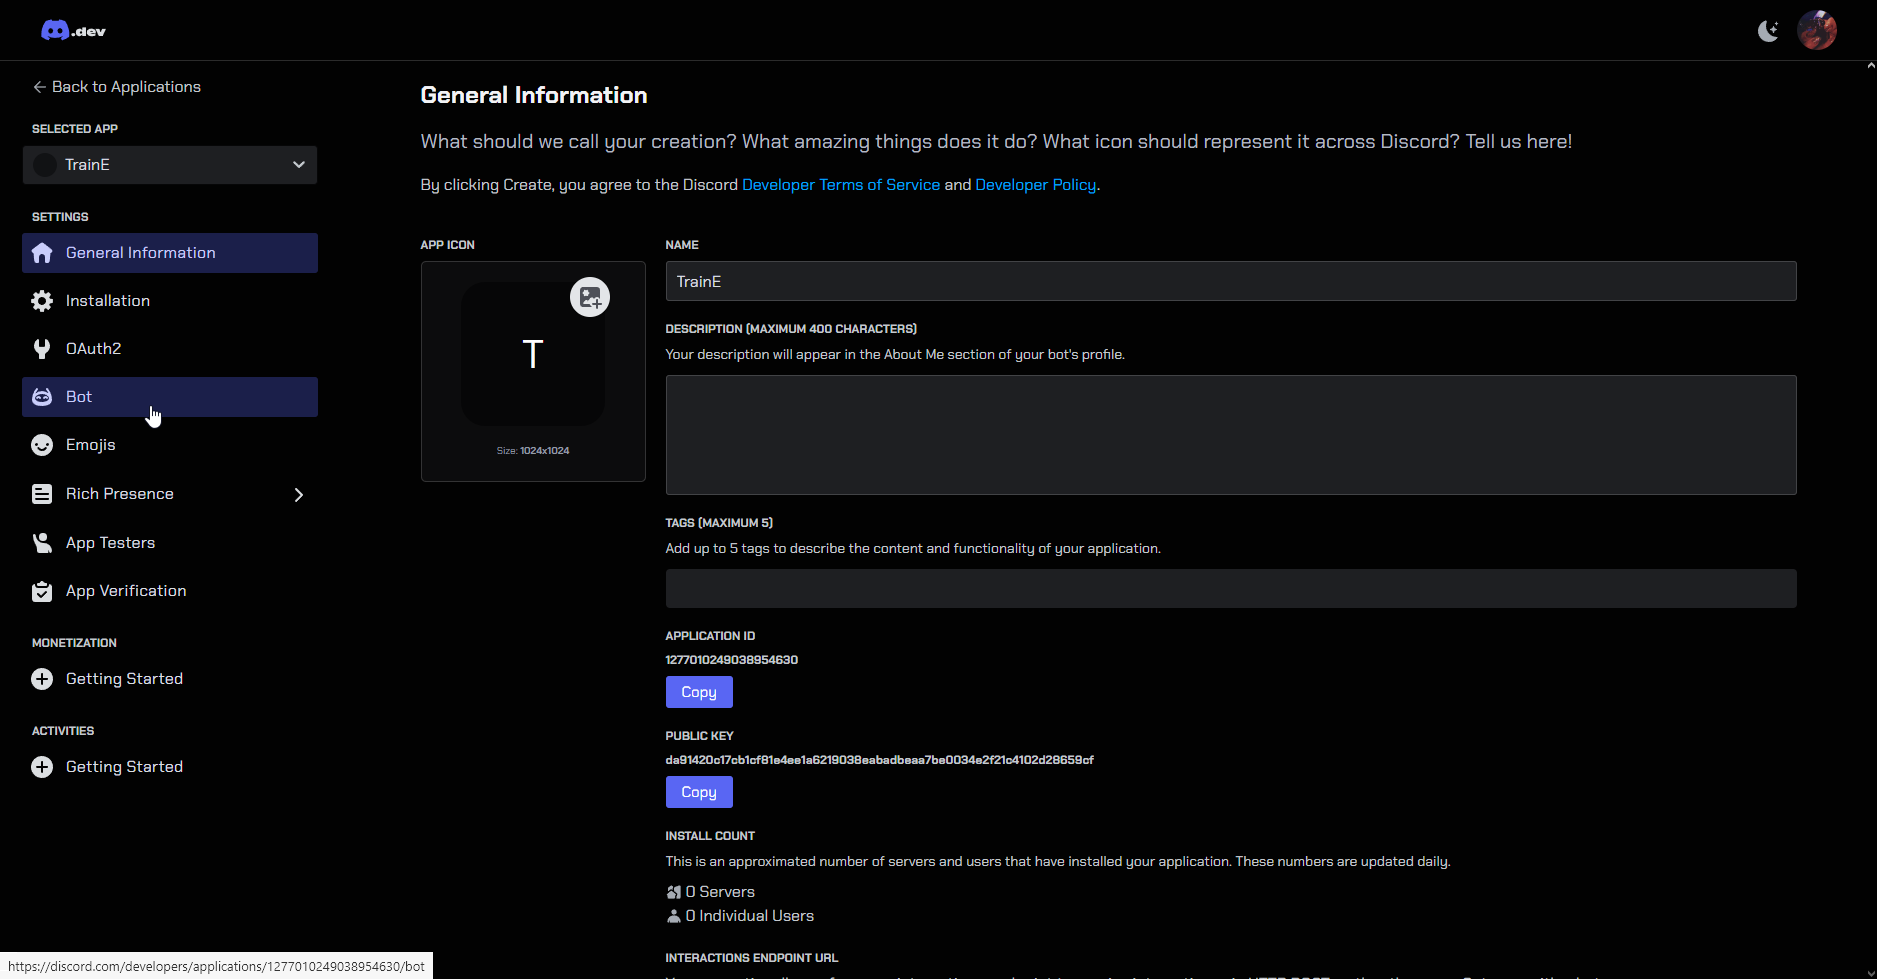Image resolution: width=1877 pixels, height=979 pixels.
Task: Open the App Verification page
Action: [x=170, y=591]
